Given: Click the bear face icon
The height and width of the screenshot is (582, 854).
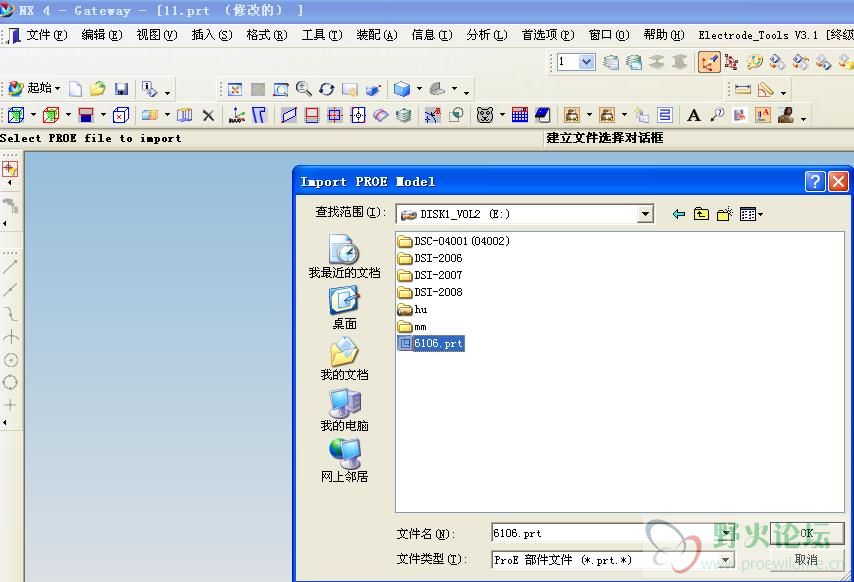Looking at the screenshot, I should pos(484,115).
